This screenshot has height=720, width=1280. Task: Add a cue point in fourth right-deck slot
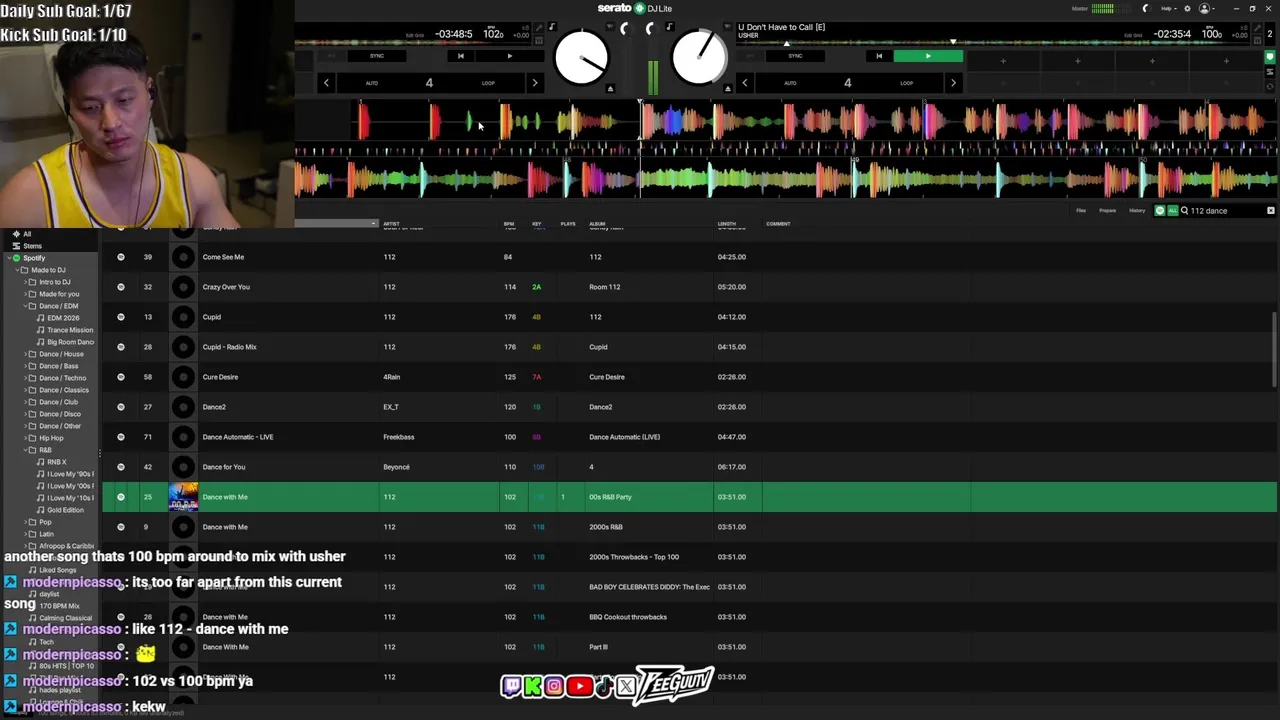click(x=1226, y=61)
